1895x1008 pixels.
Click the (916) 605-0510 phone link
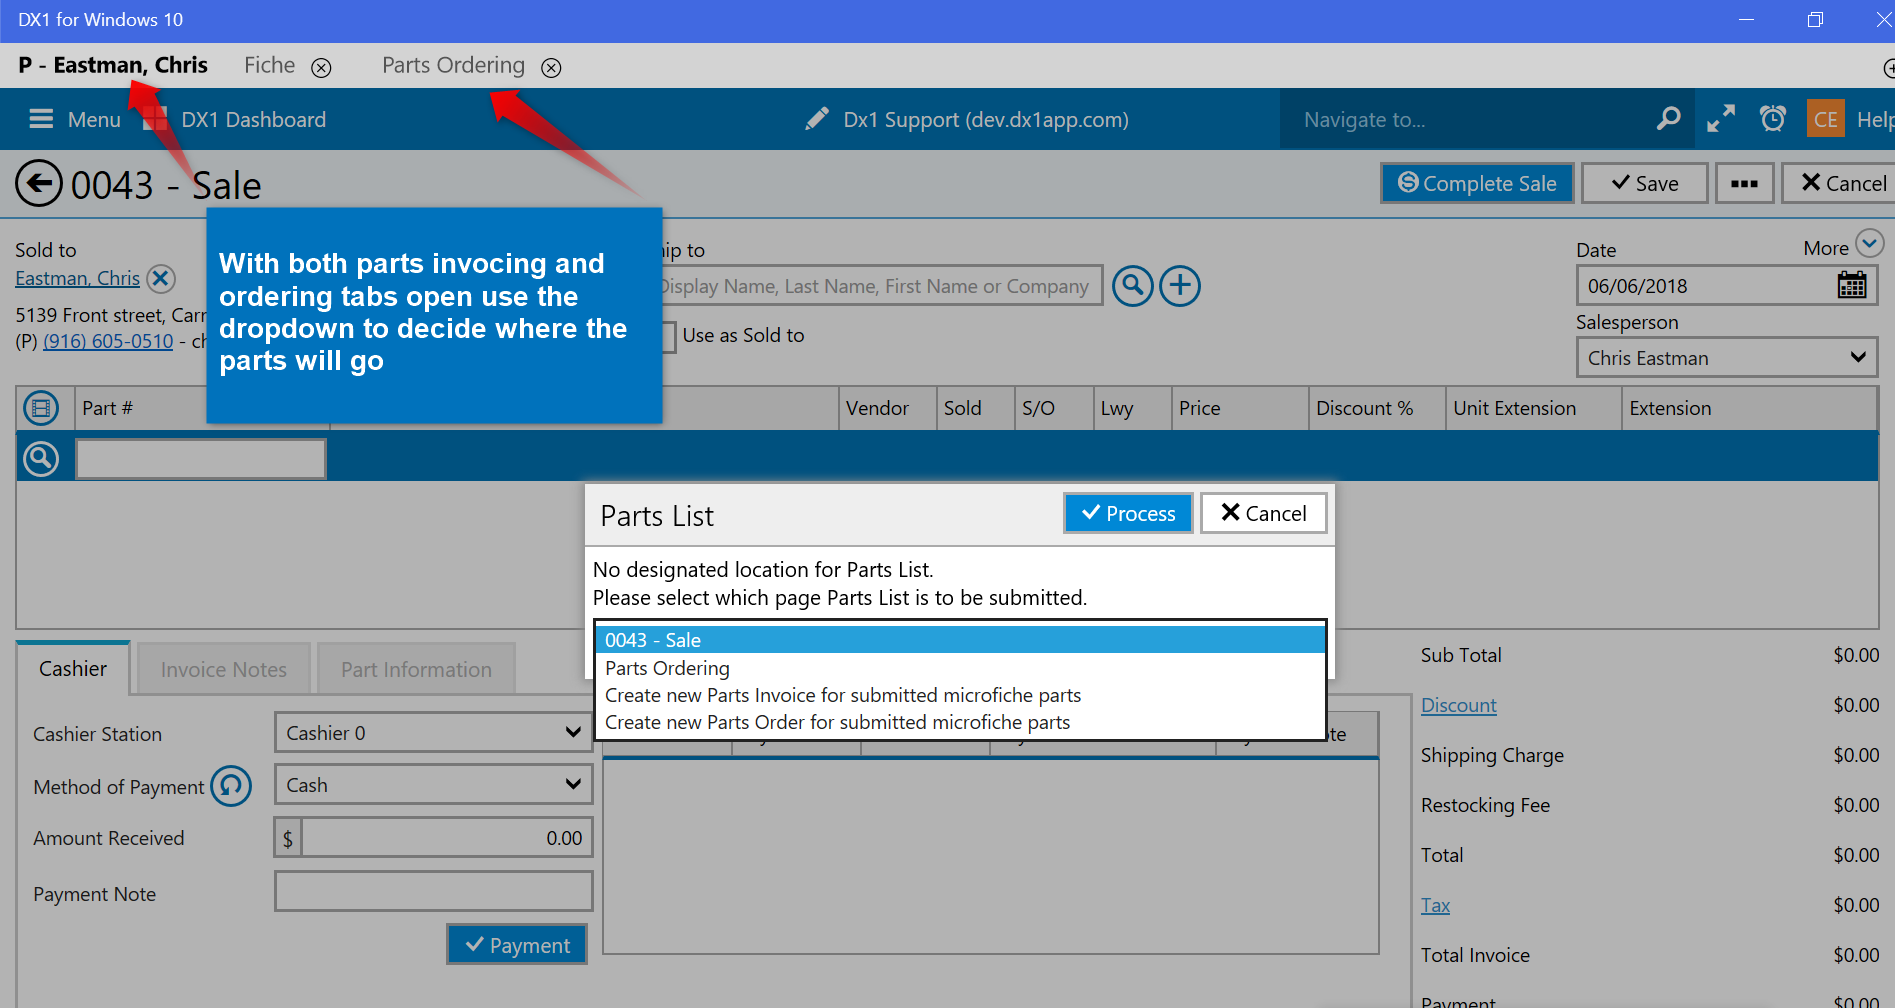[108, 341]
